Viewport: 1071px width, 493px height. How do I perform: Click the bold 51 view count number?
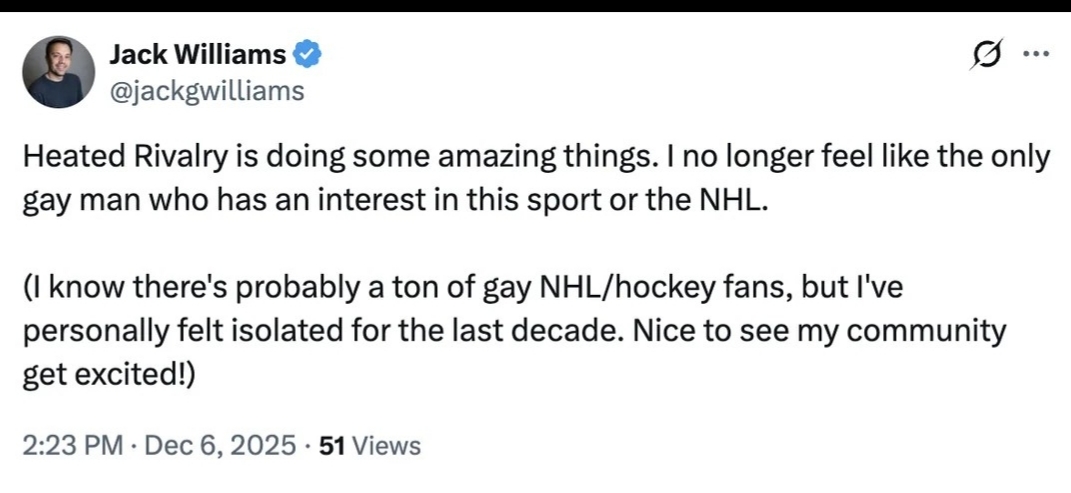pyautogui.click(x=333, y=445)
